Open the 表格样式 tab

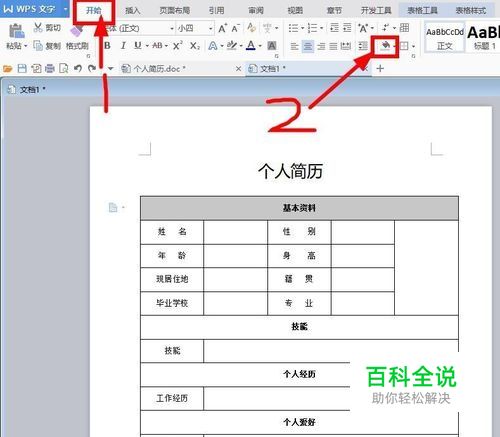click(471, 11)
